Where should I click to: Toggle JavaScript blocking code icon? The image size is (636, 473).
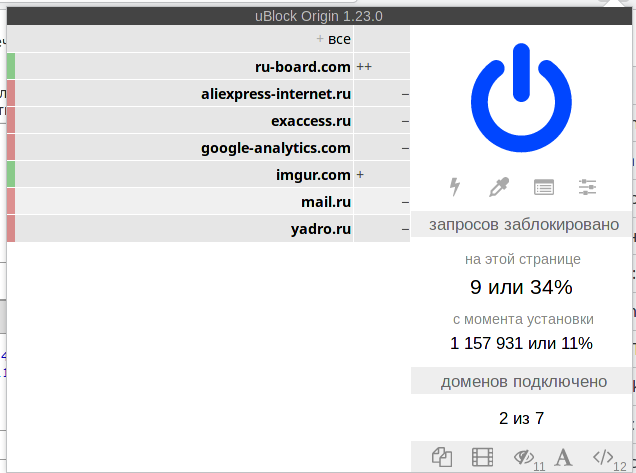pos(603,457)
